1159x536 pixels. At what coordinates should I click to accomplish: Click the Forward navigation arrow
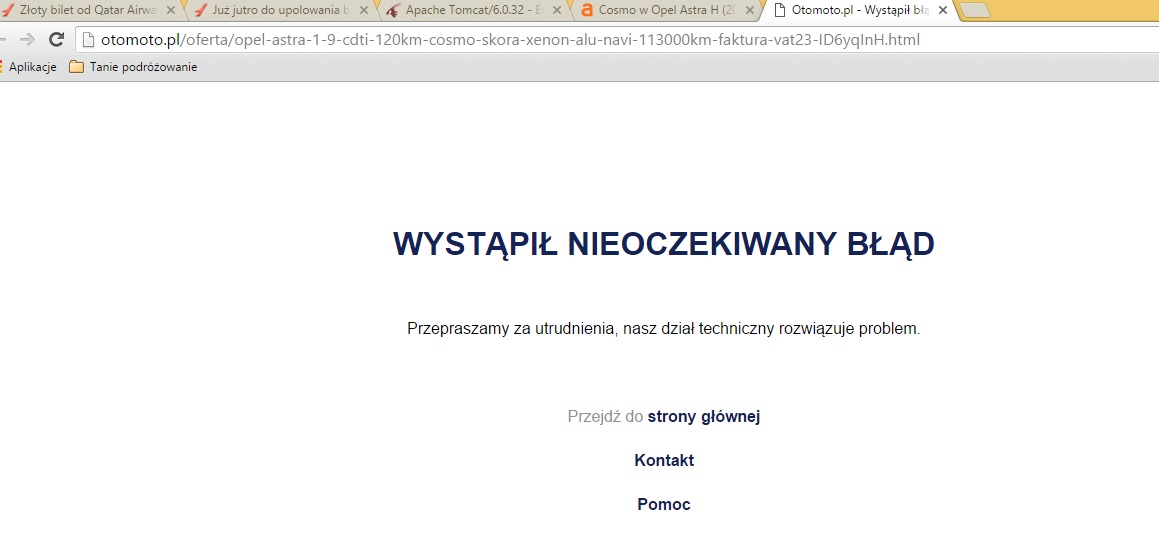coord(27,39)
